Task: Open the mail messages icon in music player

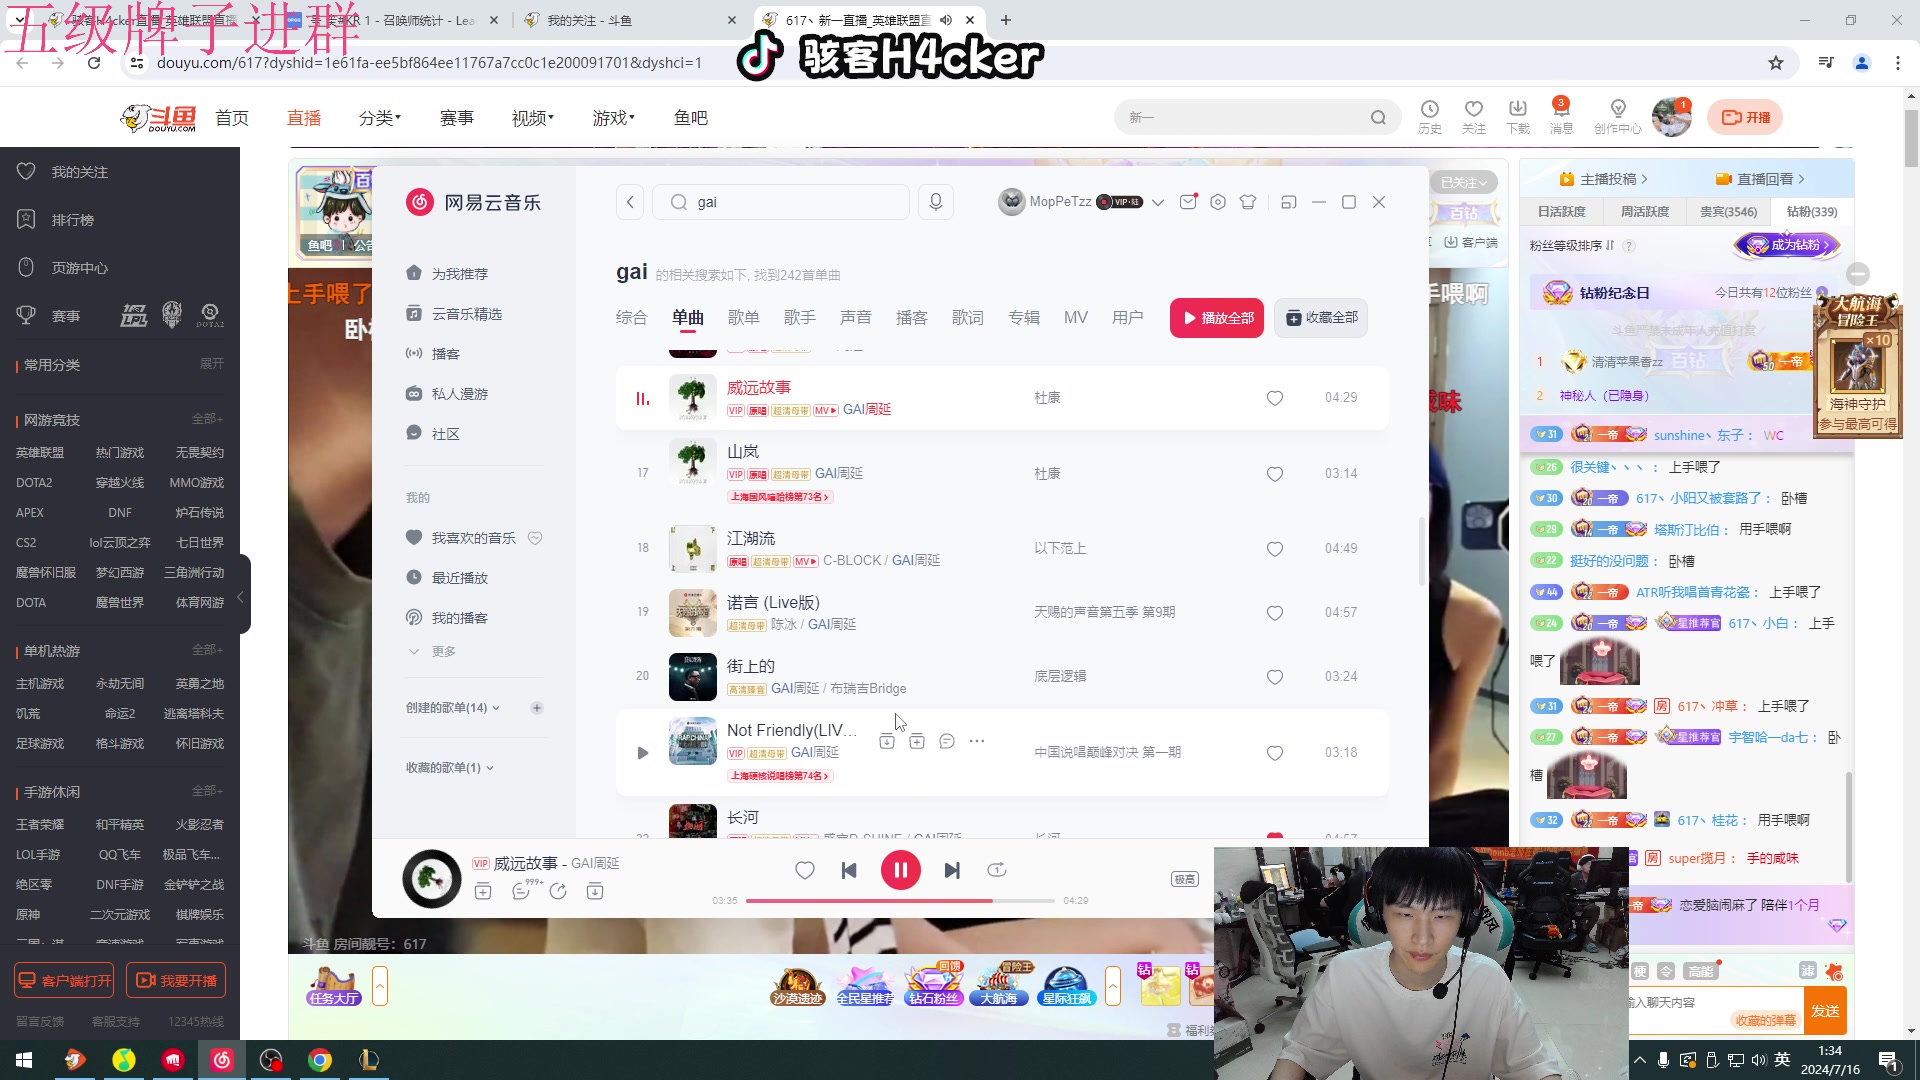Action: click(1188, 201)
